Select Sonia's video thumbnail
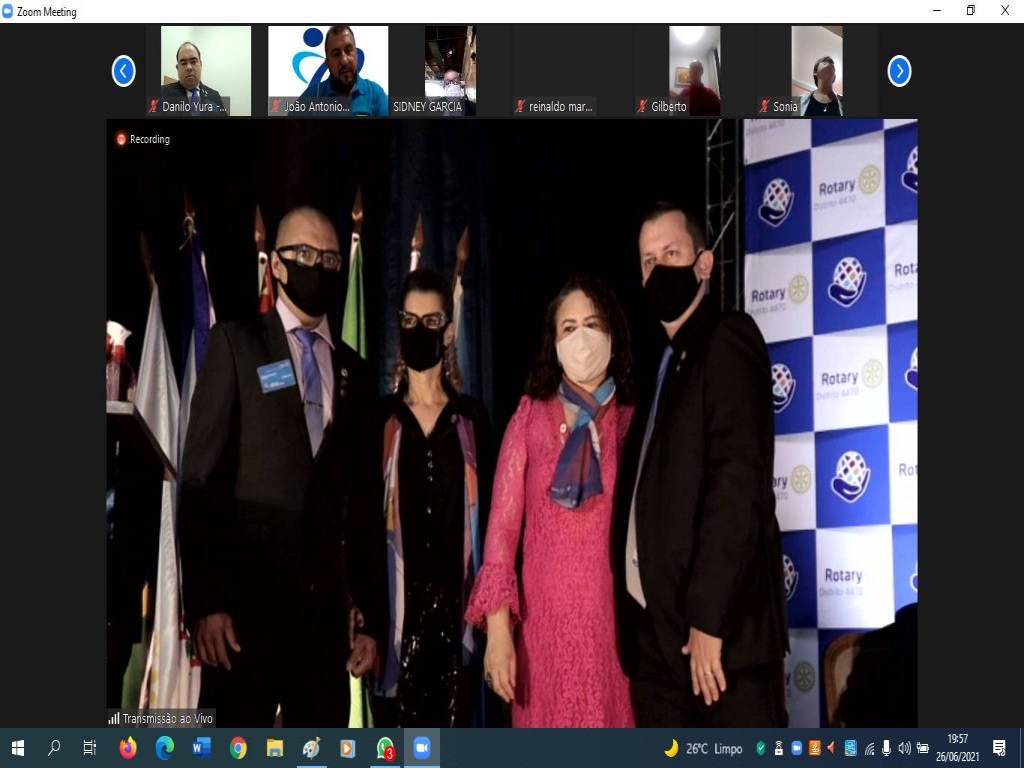The image size is (1024, 768). 817,70
